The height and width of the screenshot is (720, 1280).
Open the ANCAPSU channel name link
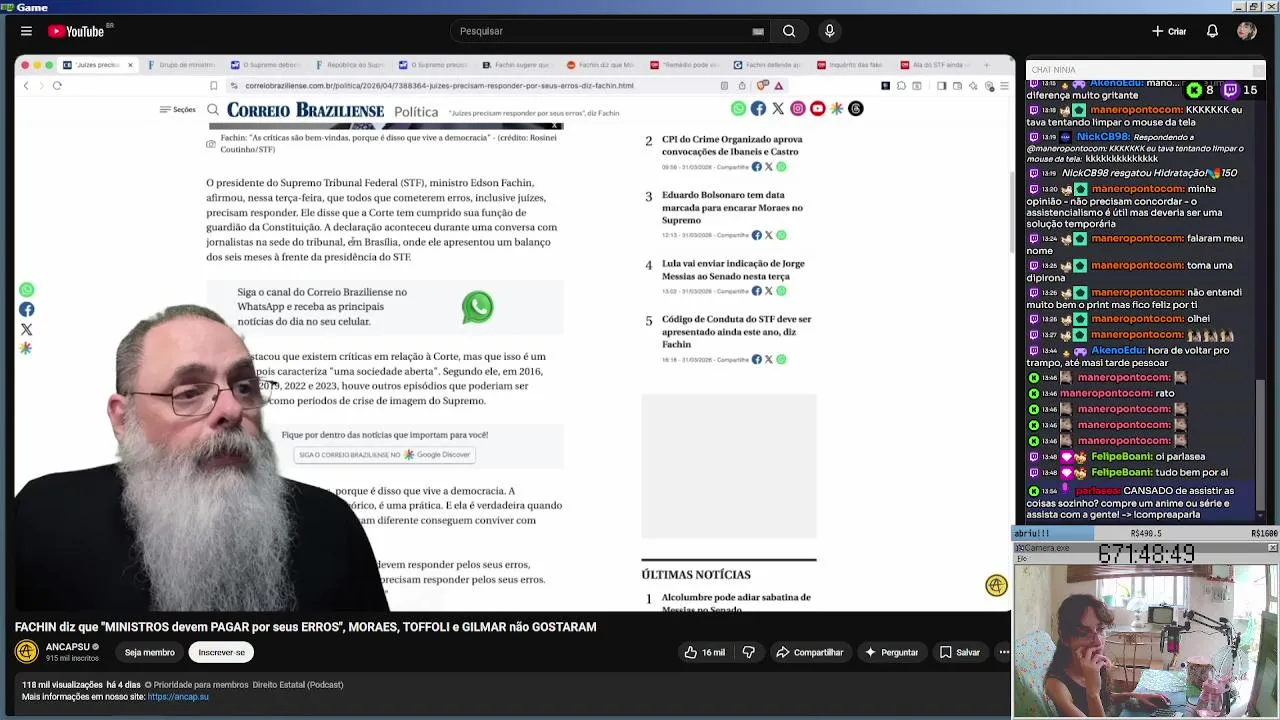[x=67, y=646]
